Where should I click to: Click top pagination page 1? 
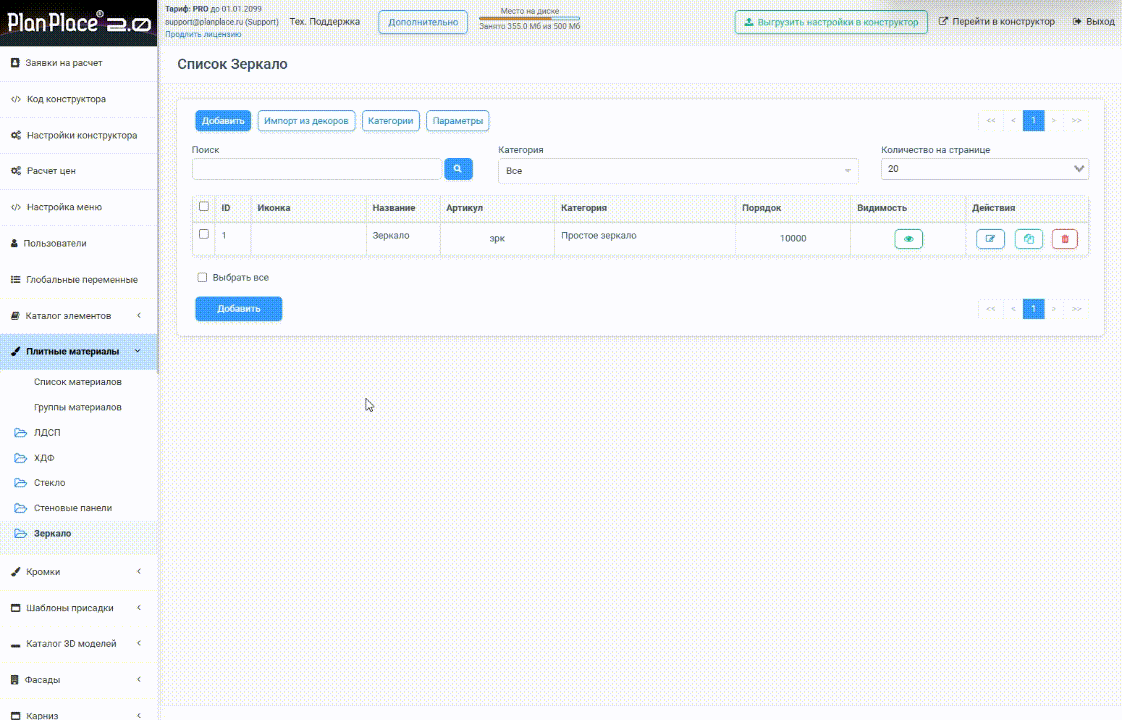click(1033, 120)
